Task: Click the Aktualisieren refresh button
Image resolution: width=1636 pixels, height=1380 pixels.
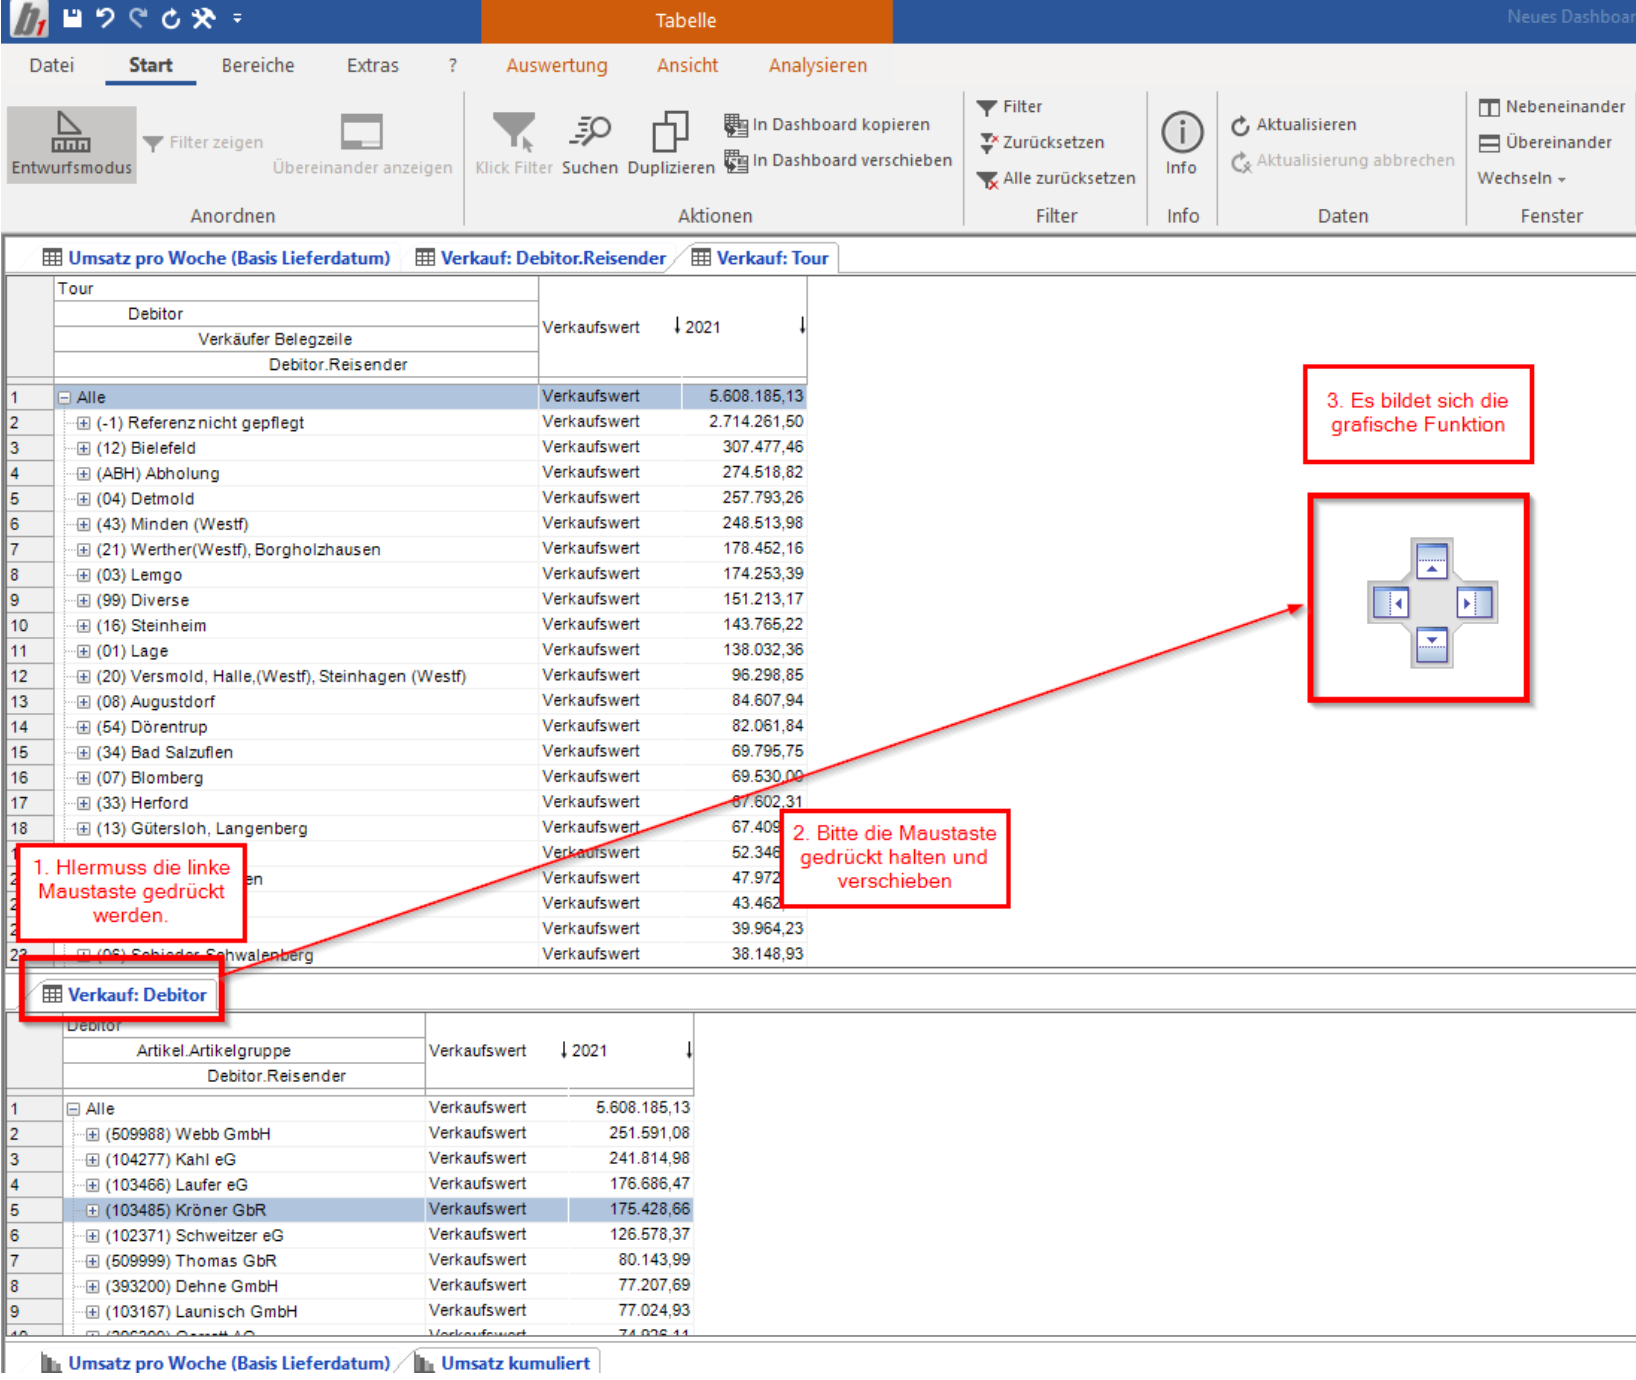Action: pyautogui.click(x=1294, y=124)
